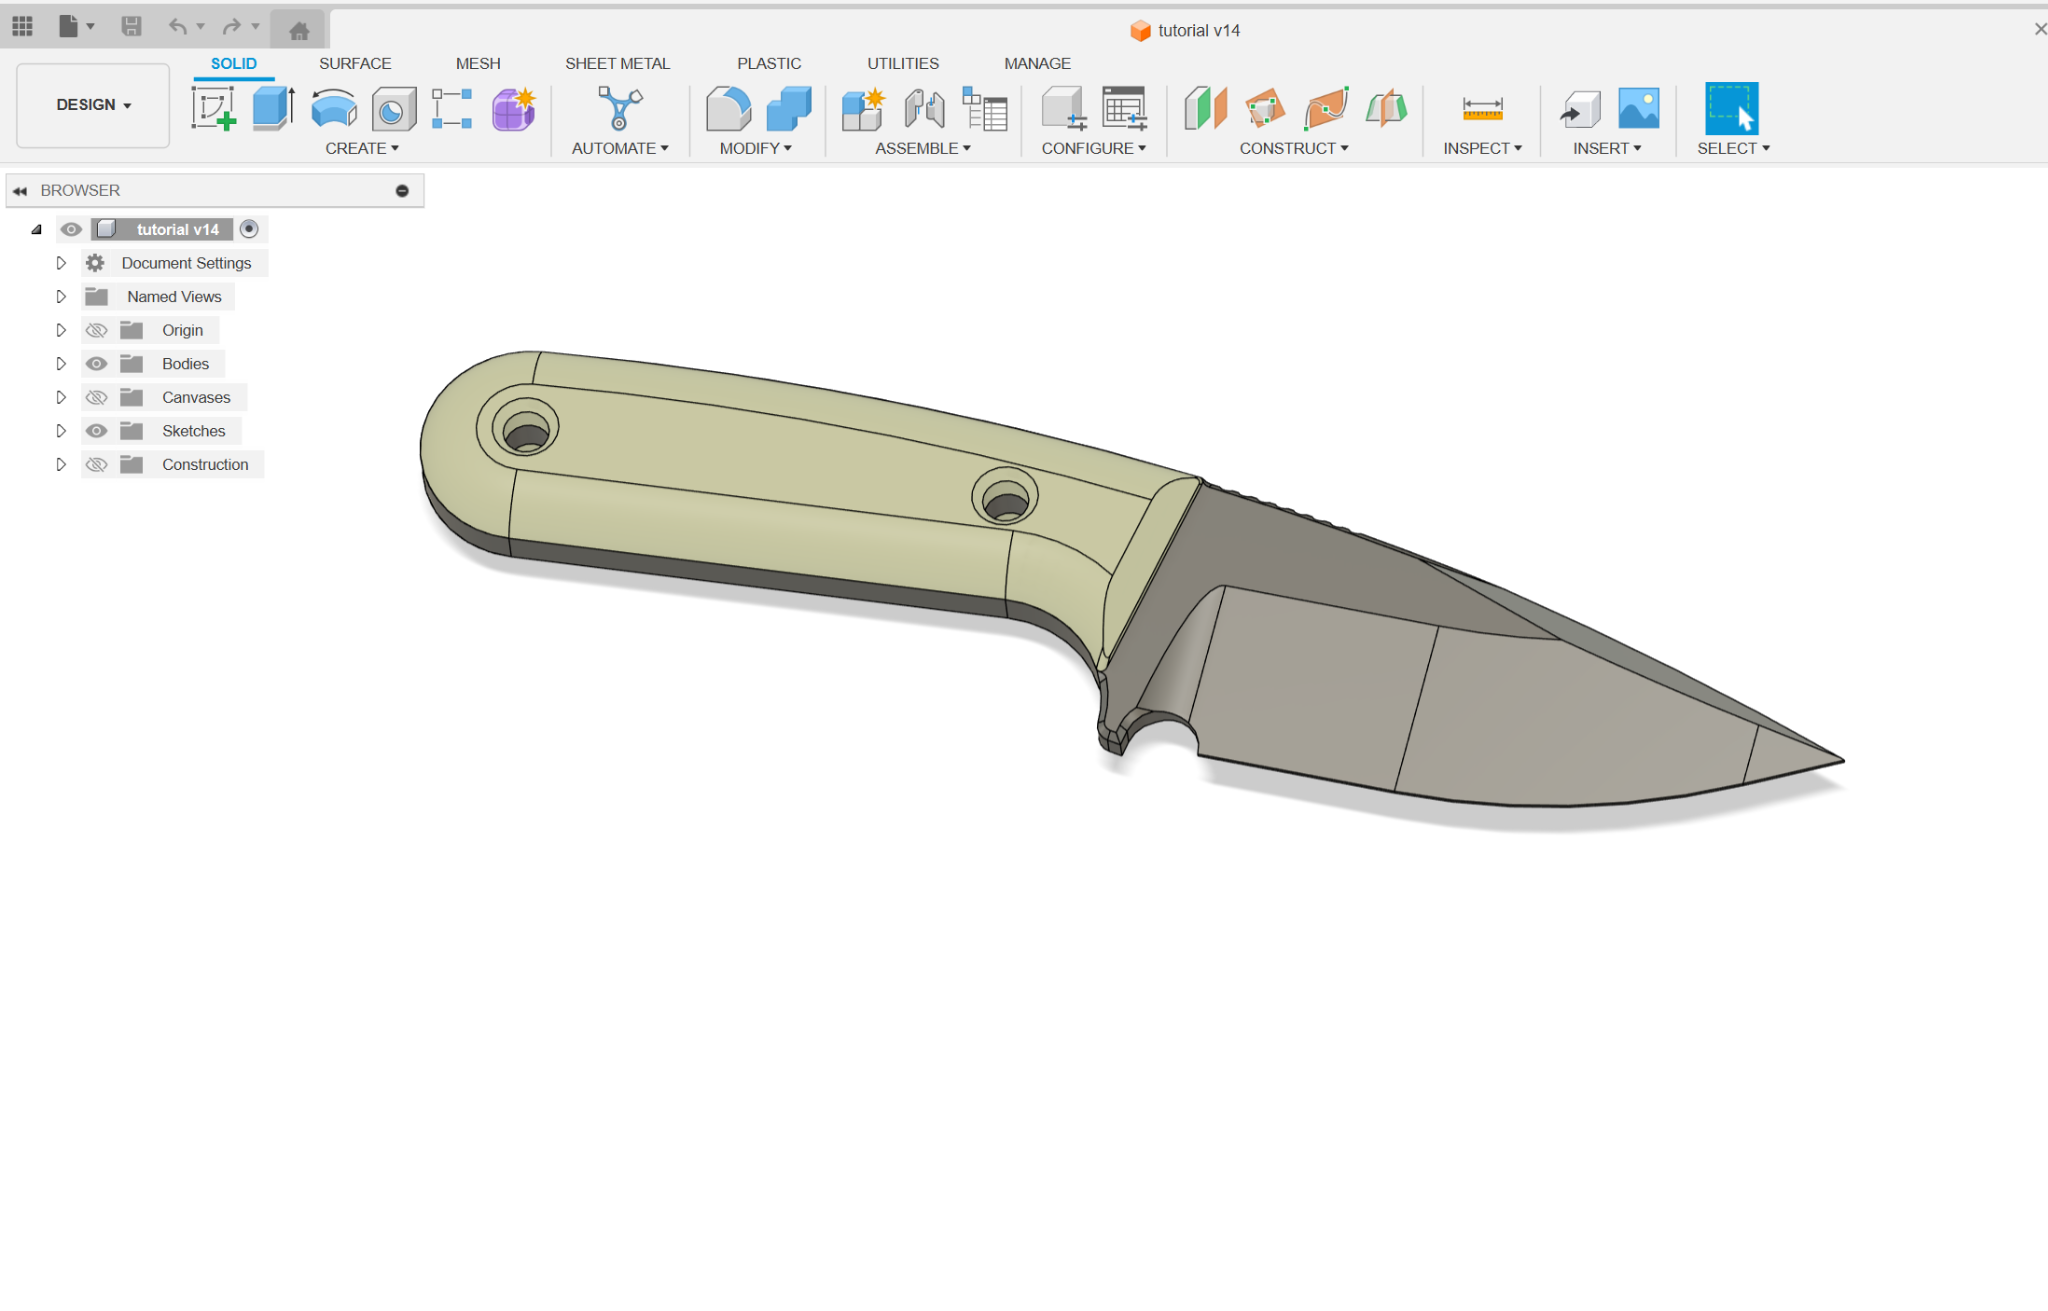Click the Measure tool icon
2048x1311 pixels.
pyautogui.click(x=1482, y=108)
